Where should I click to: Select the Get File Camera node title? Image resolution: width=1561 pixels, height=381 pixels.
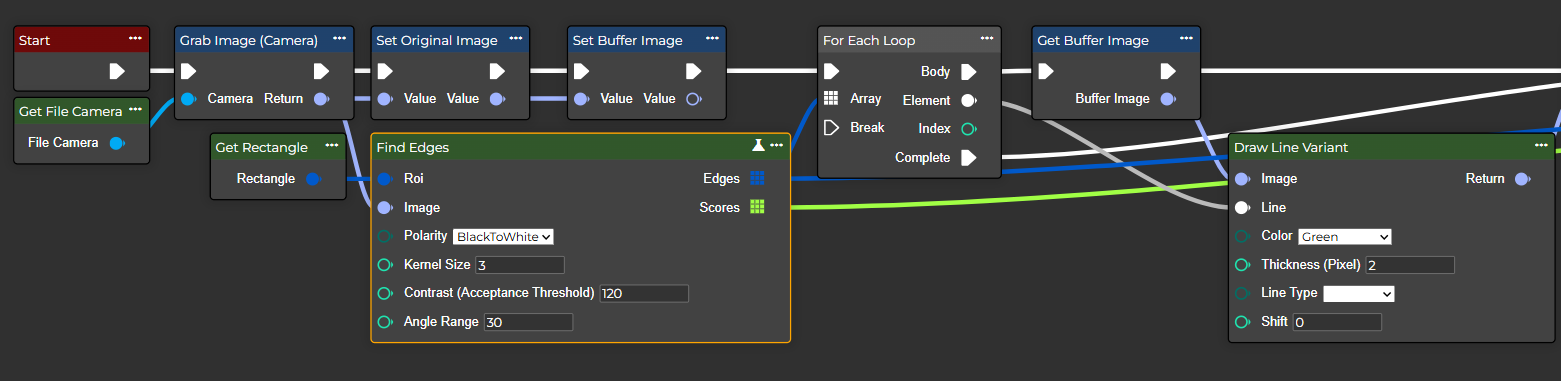[x=70, y=111]
